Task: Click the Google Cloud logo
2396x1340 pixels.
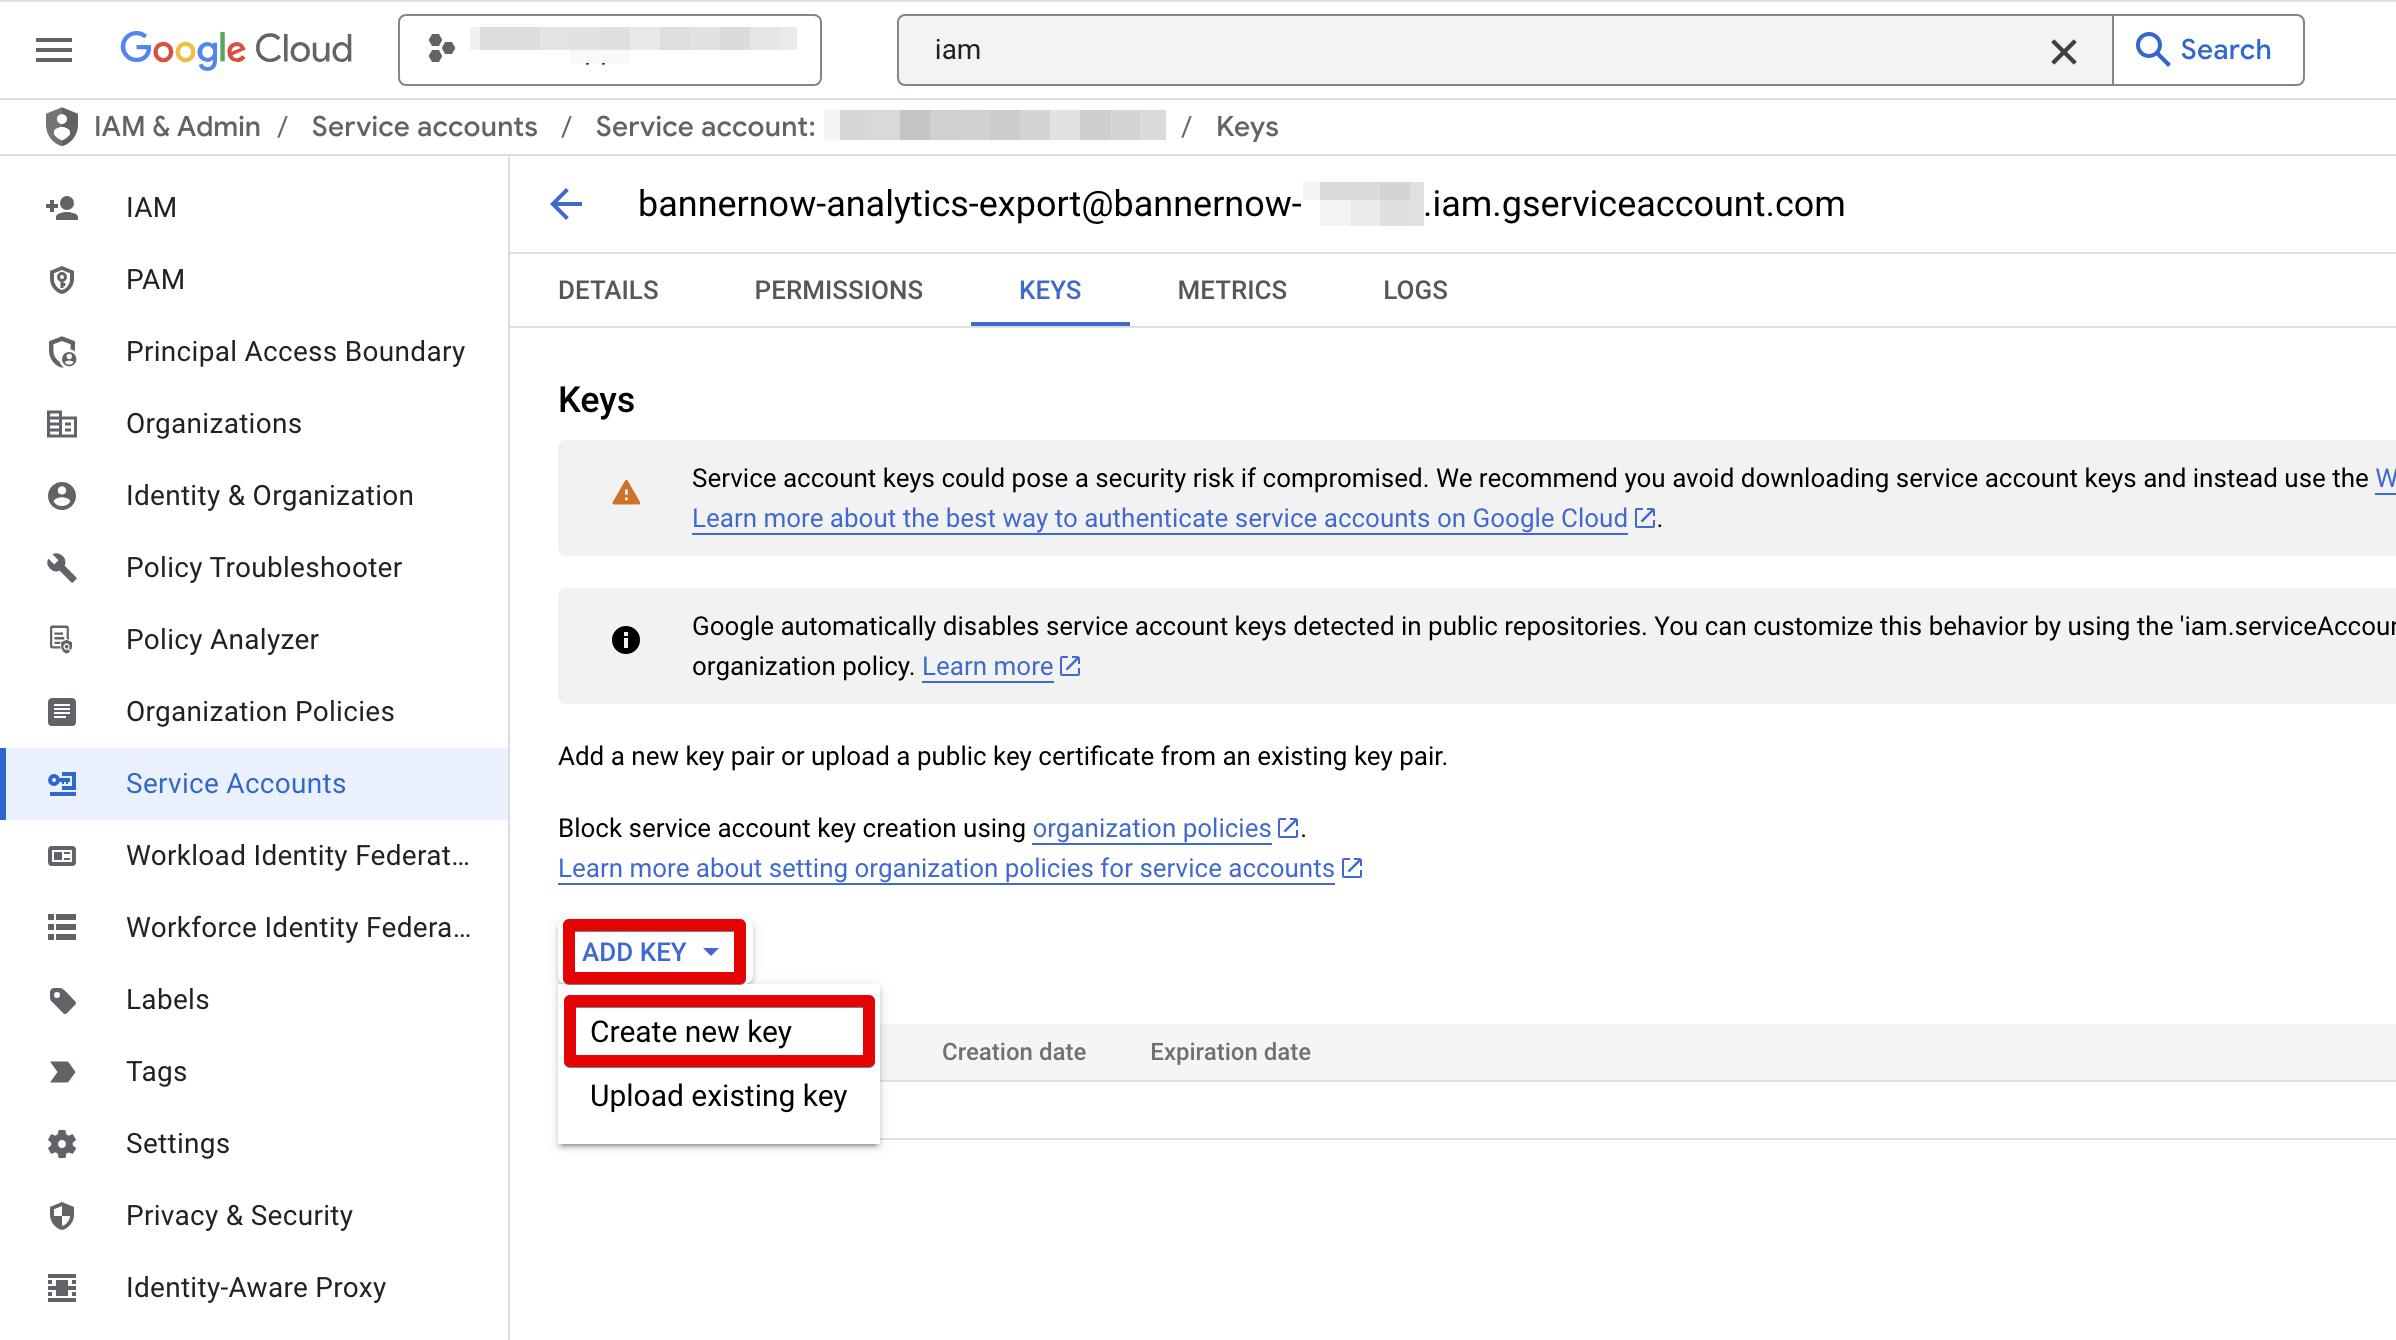Action: tap(236, 49)
